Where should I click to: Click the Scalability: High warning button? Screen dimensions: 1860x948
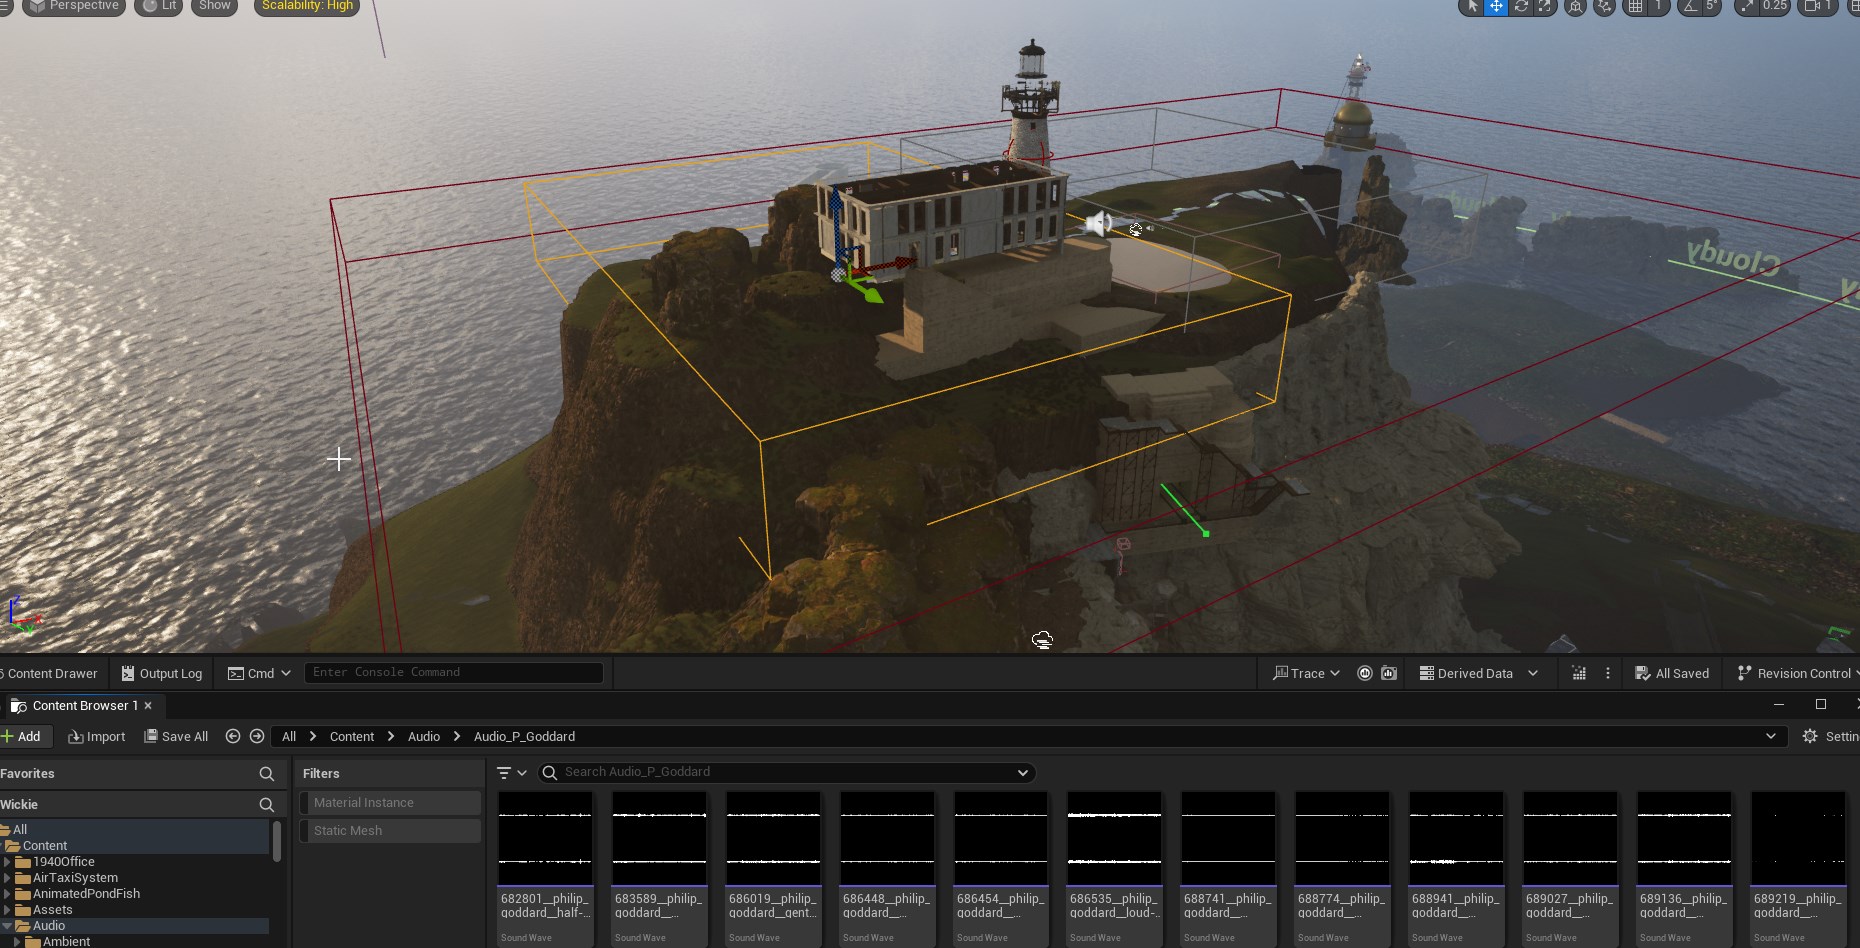[x=307, y=6]
